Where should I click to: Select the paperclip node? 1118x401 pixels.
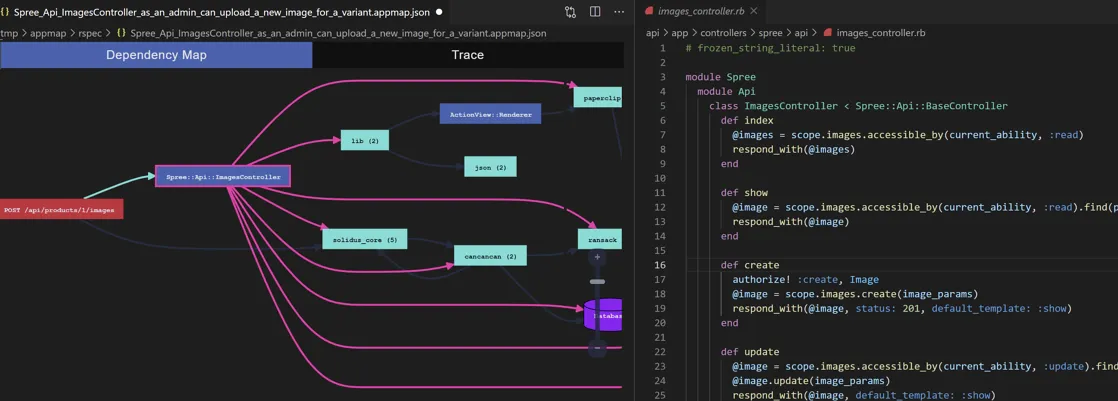tap(598, 97)
